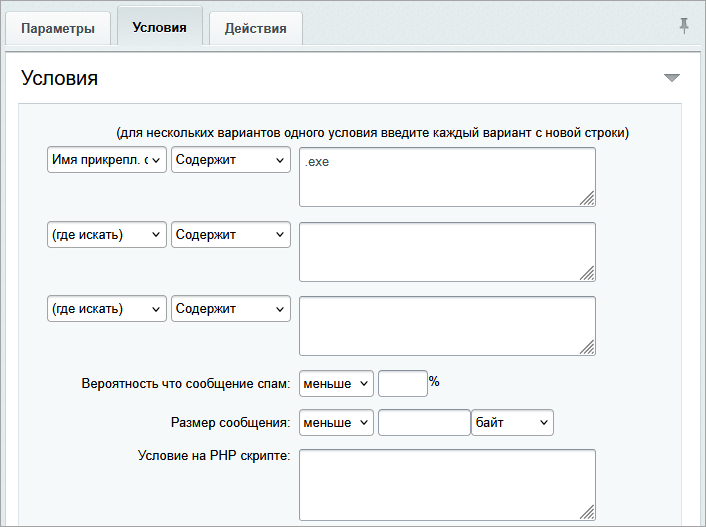This screenshot has height=527, width=706.
Task: Open third row 'Содержит' dropdown
Action: (x=231, y=309)
